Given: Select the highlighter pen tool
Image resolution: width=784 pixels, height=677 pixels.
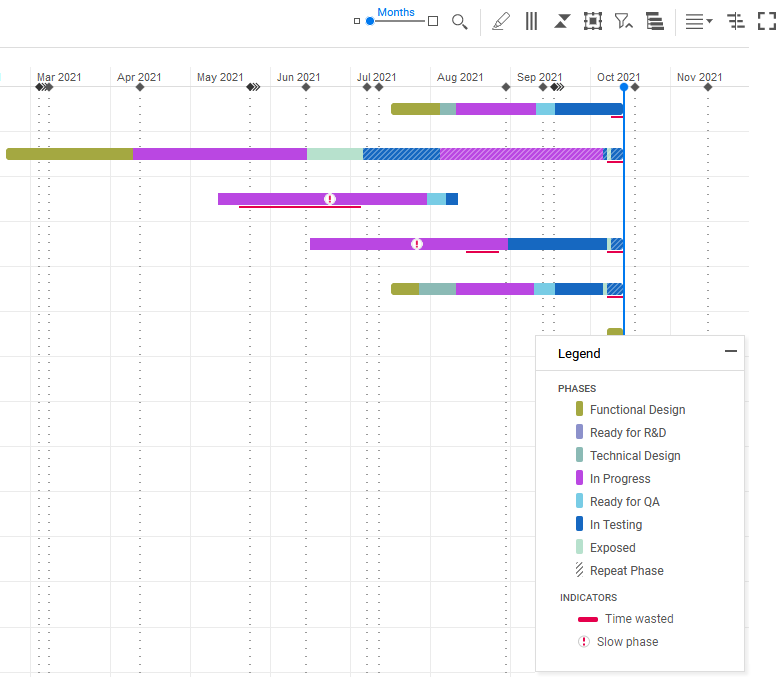Looking at the screenshot, I should [501, 21].
